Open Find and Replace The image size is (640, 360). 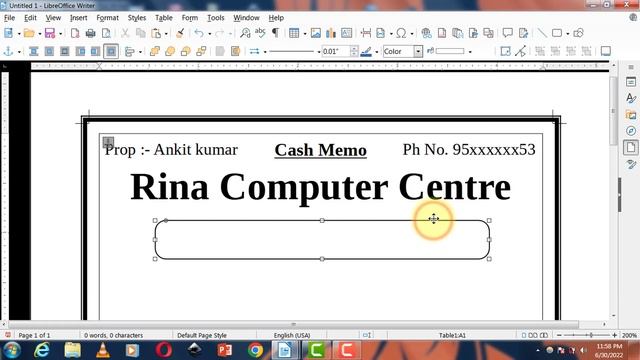coord(245,33)
